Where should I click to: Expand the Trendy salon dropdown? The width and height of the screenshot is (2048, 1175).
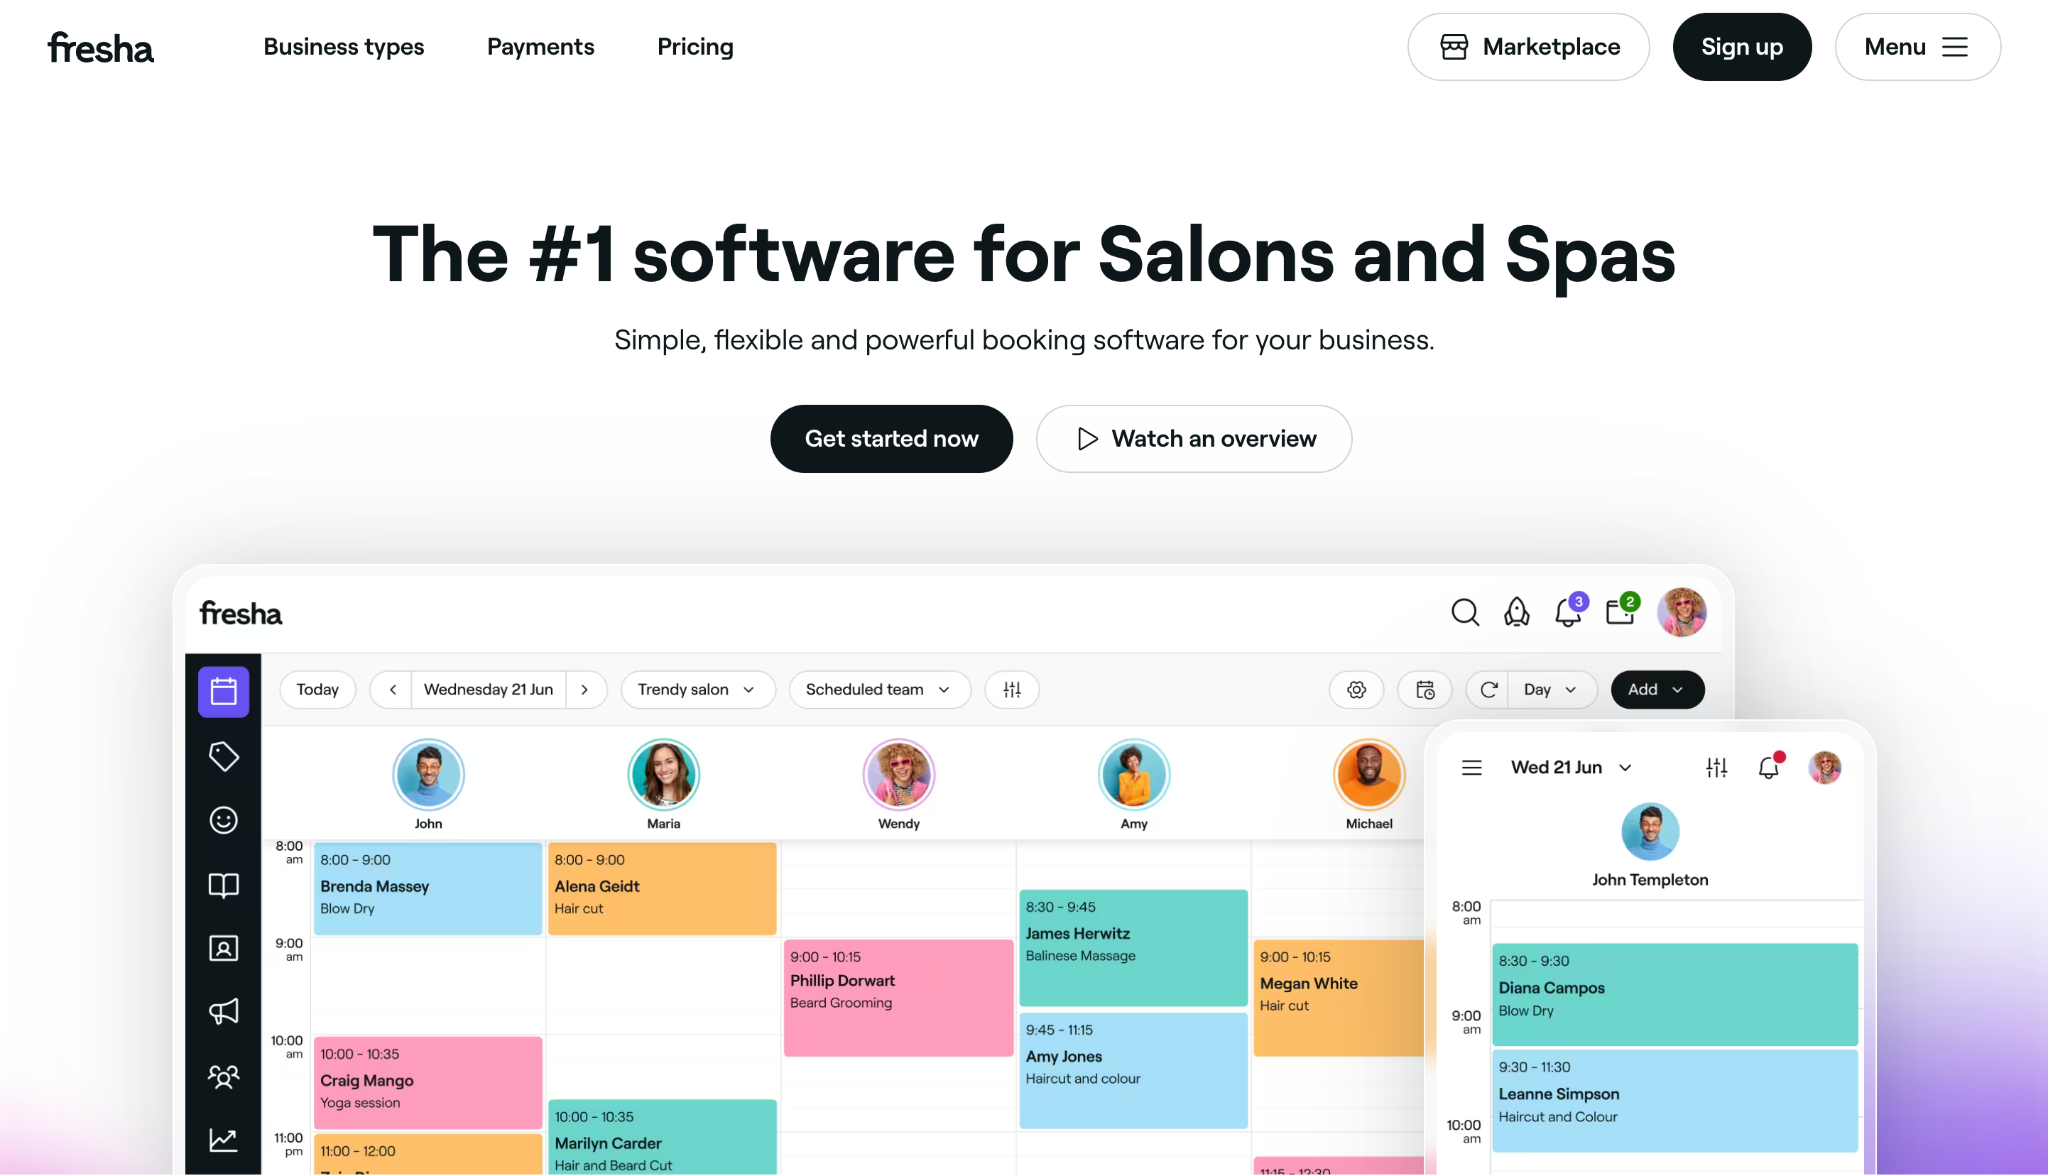tap(698, 689)
